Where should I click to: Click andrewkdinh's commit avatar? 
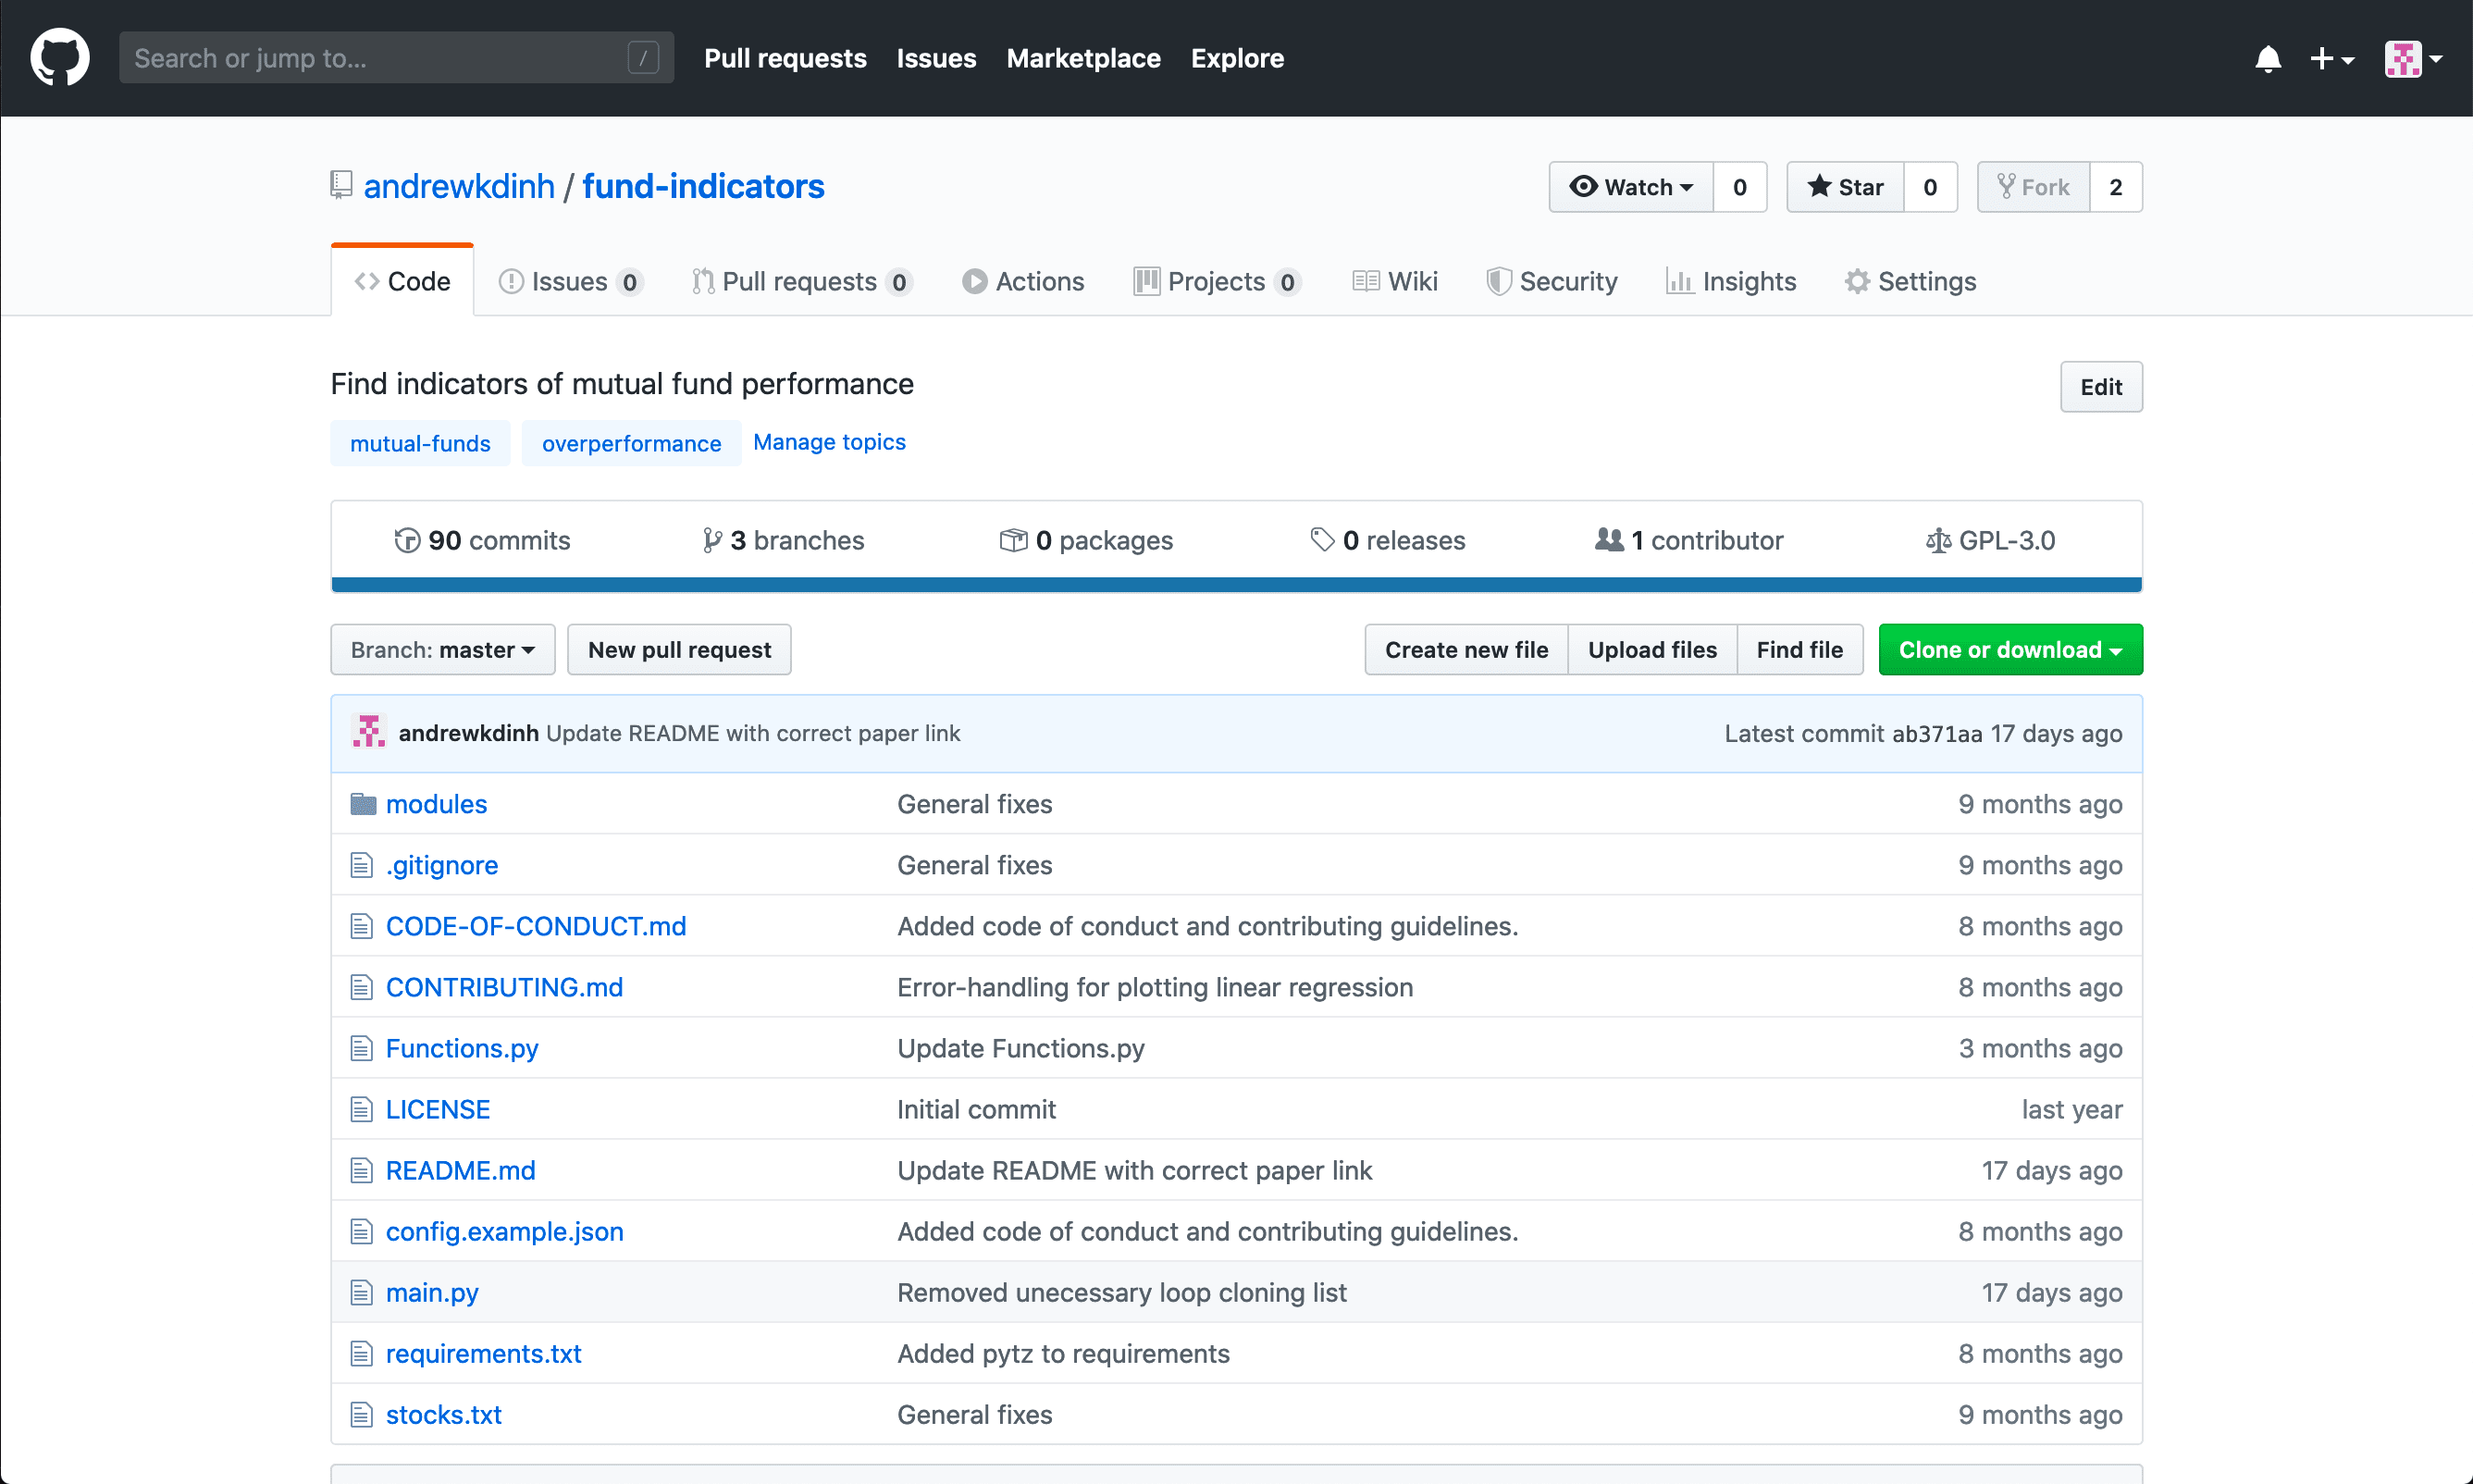[369, 733]
